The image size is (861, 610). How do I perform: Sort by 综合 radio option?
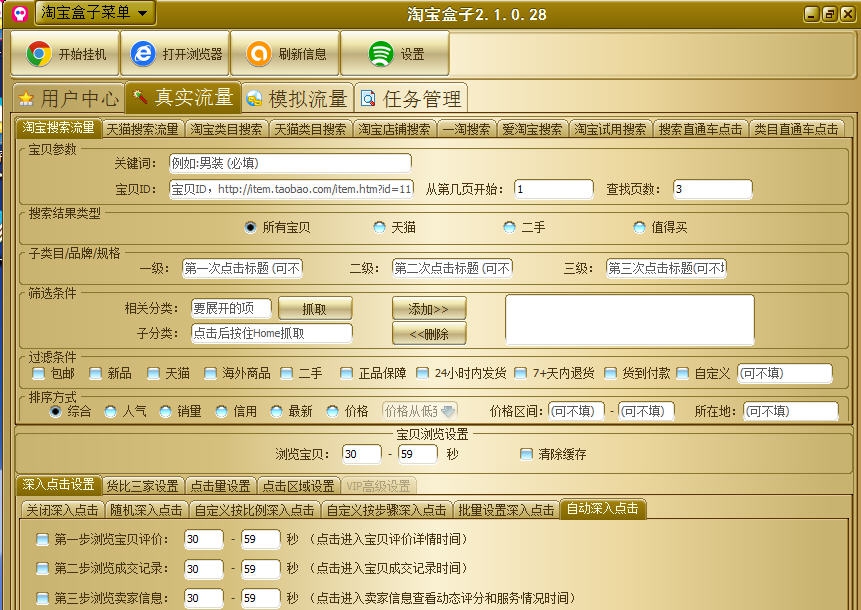point(55,411)
